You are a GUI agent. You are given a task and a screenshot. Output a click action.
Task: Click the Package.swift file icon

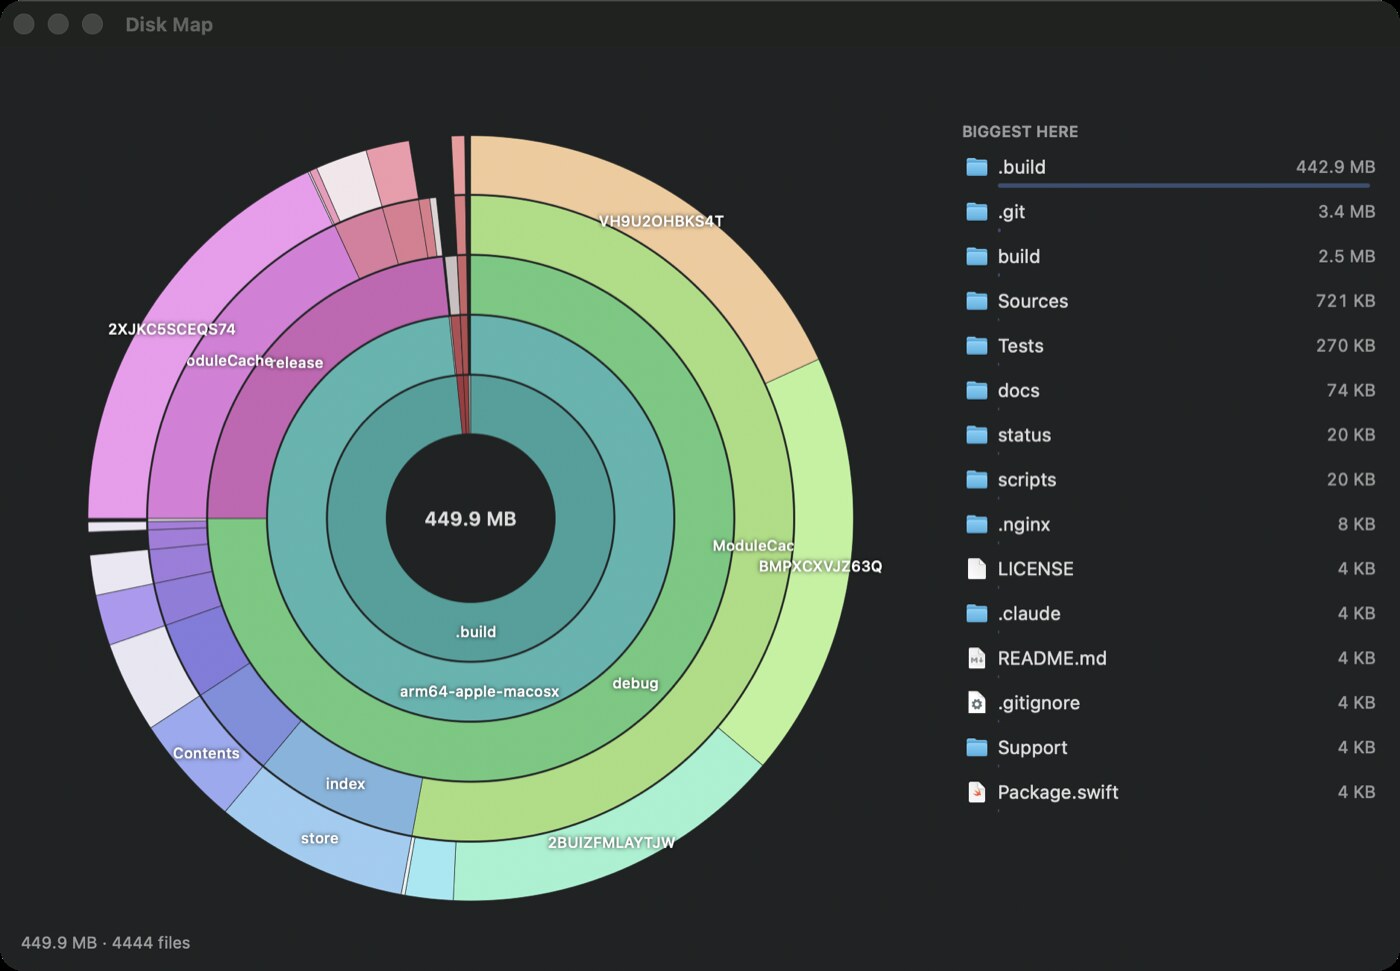[977, 792]
